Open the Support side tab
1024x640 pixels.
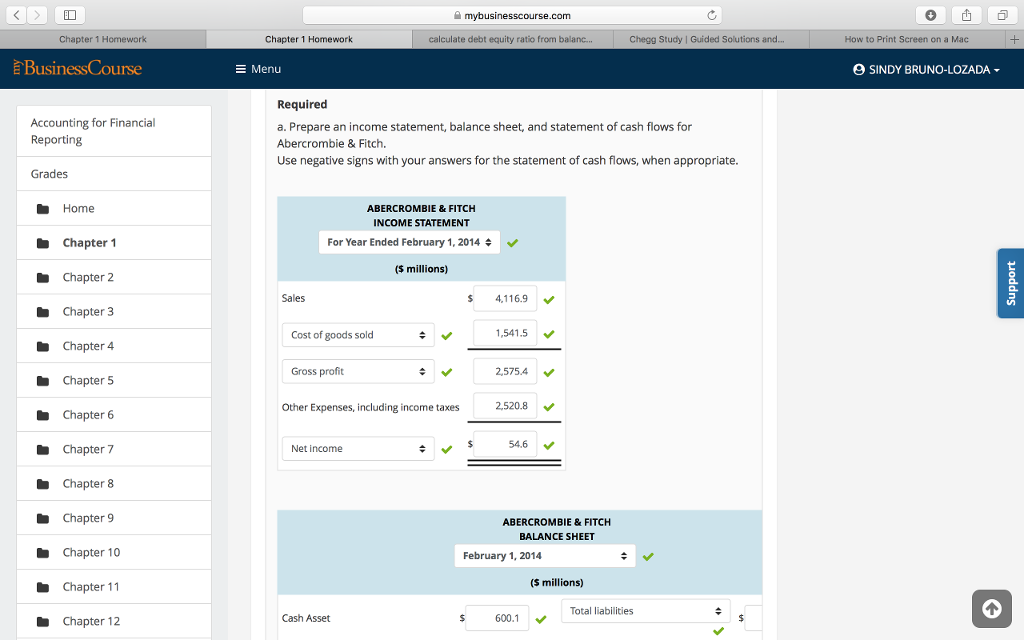(x=1010, y=283)
